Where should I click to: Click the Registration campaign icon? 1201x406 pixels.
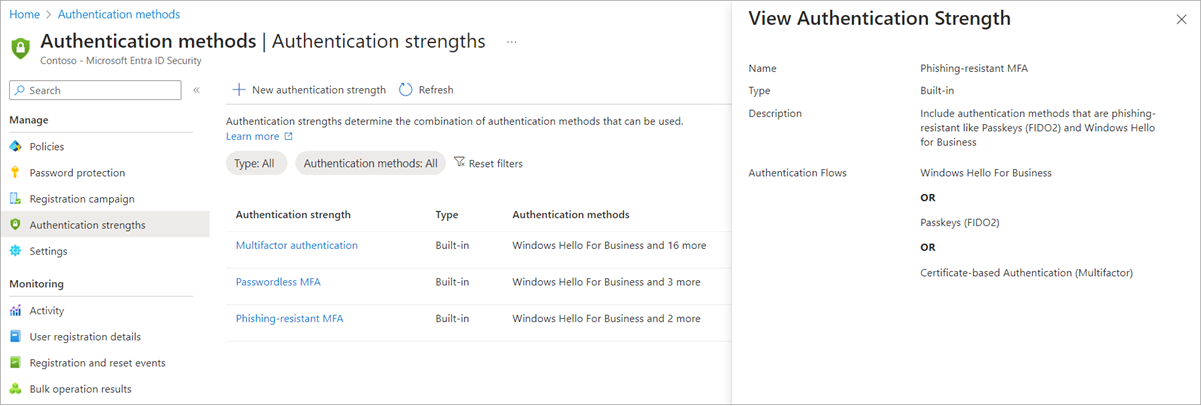pyautogui.click(x=15, y=198)
